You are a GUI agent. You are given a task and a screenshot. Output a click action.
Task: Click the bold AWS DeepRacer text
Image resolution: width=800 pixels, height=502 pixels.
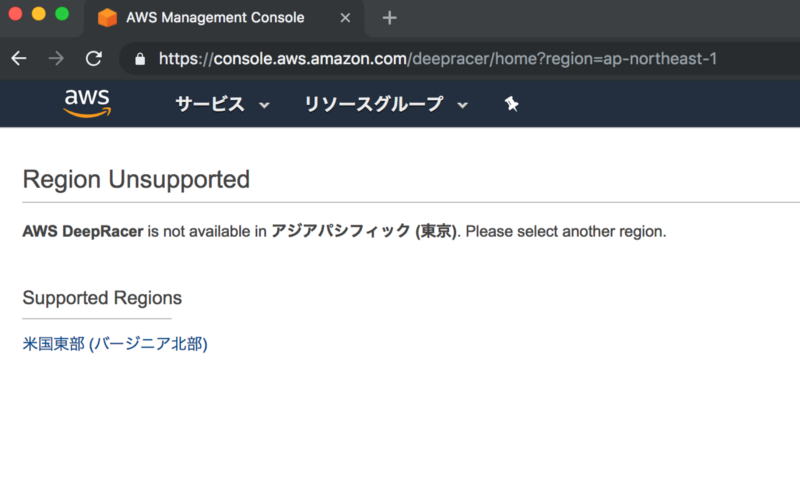83,232
